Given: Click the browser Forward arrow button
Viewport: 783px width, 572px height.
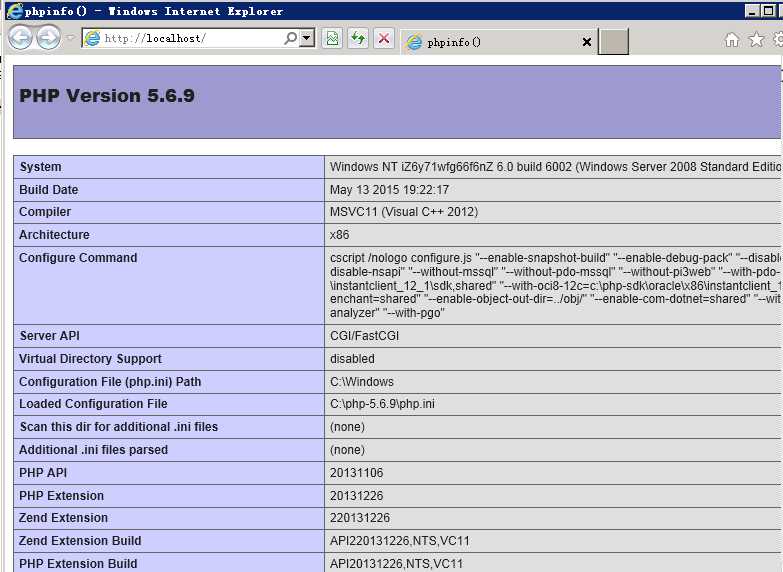Looking at the screenshot, I should pos(48,38).
